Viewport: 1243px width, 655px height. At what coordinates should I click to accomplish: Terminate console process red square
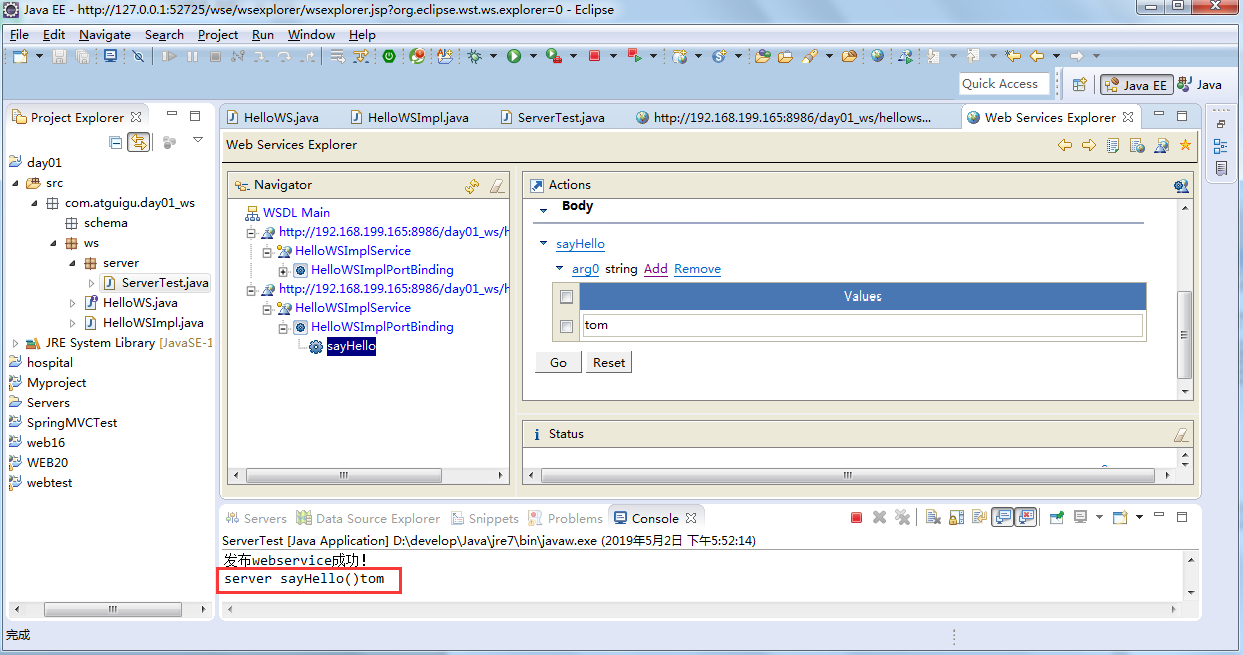[x=856, y=518]
